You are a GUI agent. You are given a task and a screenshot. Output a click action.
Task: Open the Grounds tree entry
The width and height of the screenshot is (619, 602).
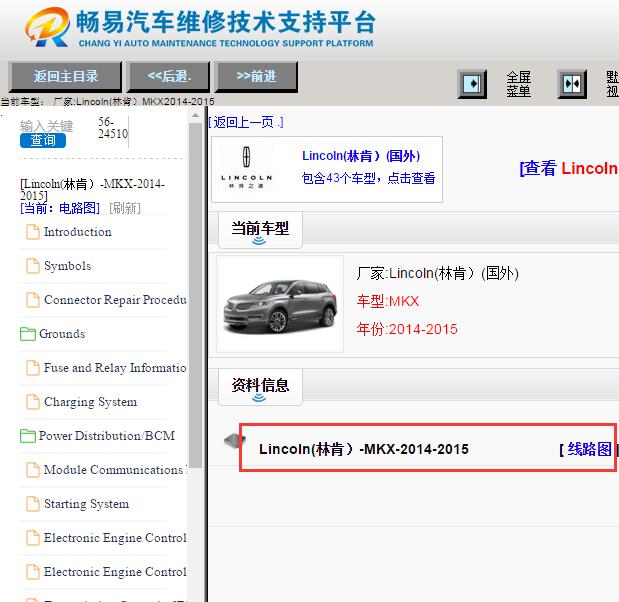[62, 334]
